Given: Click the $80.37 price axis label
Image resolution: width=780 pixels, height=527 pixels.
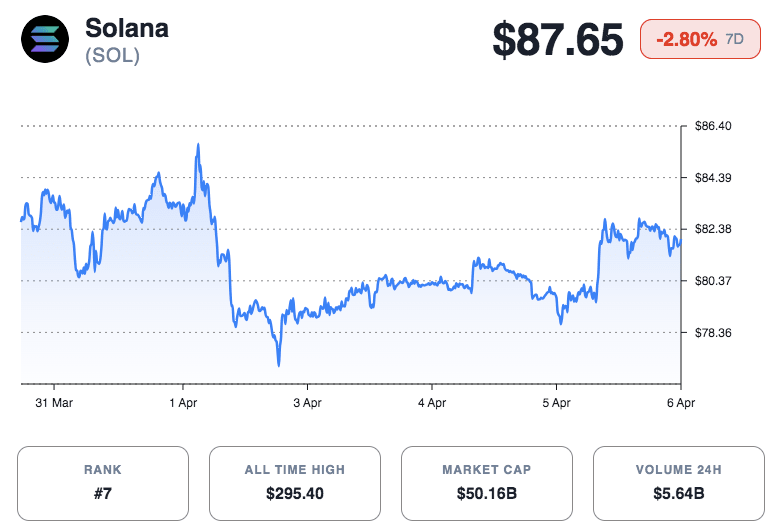Looking at the screenshot, I should click(x=713, y=281).
